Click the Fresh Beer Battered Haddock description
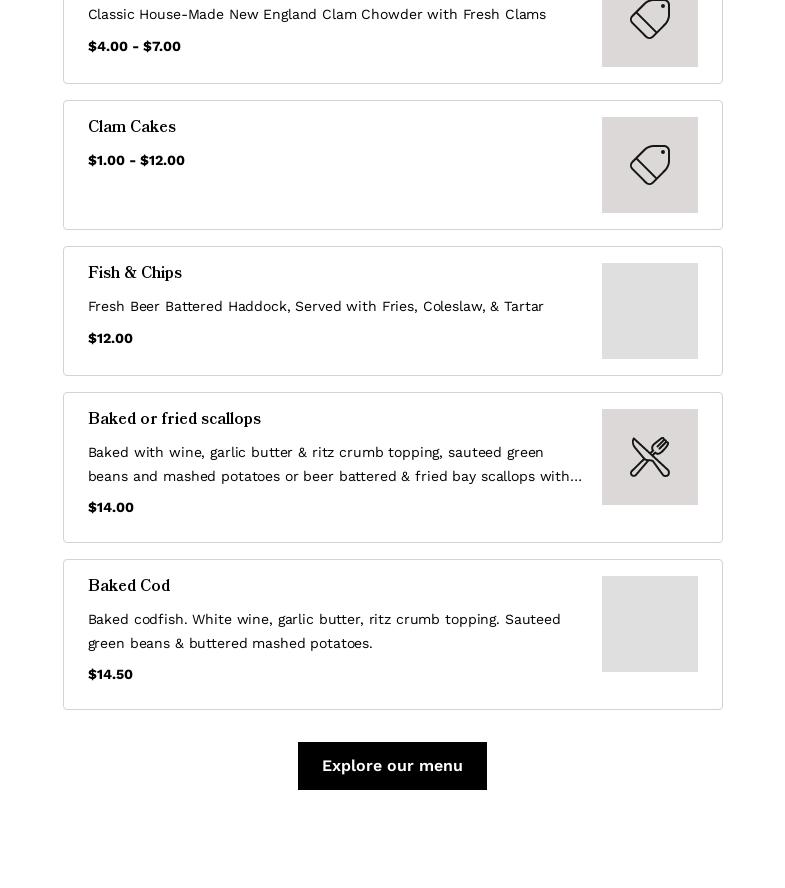The height and width of the screenshot is (888, 785). tap(316, 307)
